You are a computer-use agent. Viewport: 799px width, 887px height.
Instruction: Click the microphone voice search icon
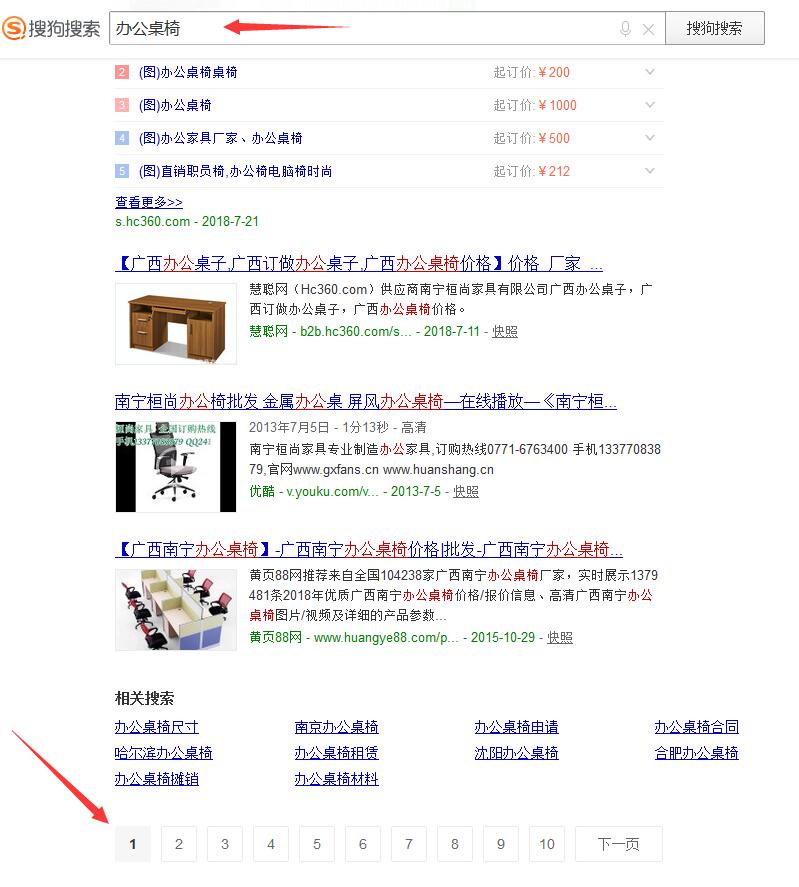tap(625, 28)
